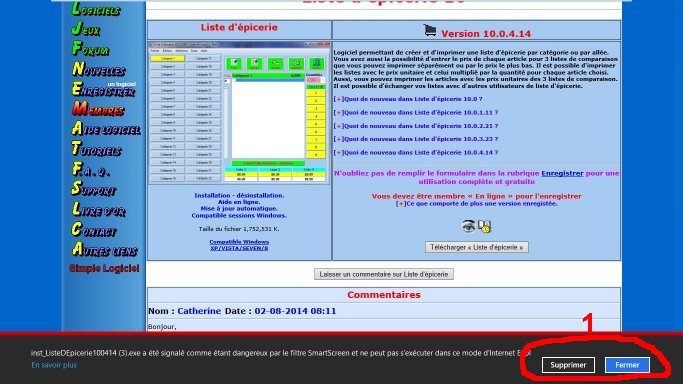The height and width of the screenshot is (384, 683).
Task: Open the Tutoriels menu entry
Action: point(96,149)
